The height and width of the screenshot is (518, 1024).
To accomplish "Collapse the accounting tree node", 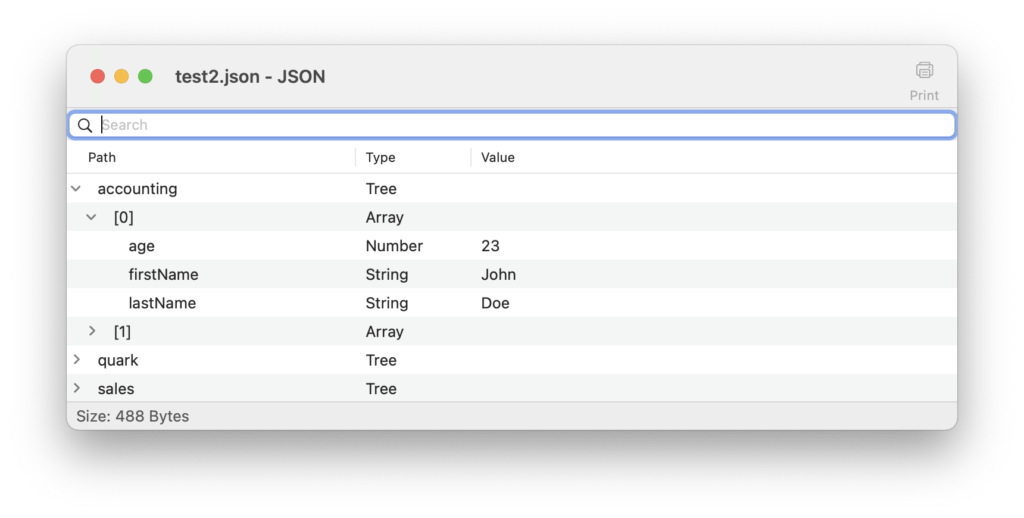I will [76, 189].
